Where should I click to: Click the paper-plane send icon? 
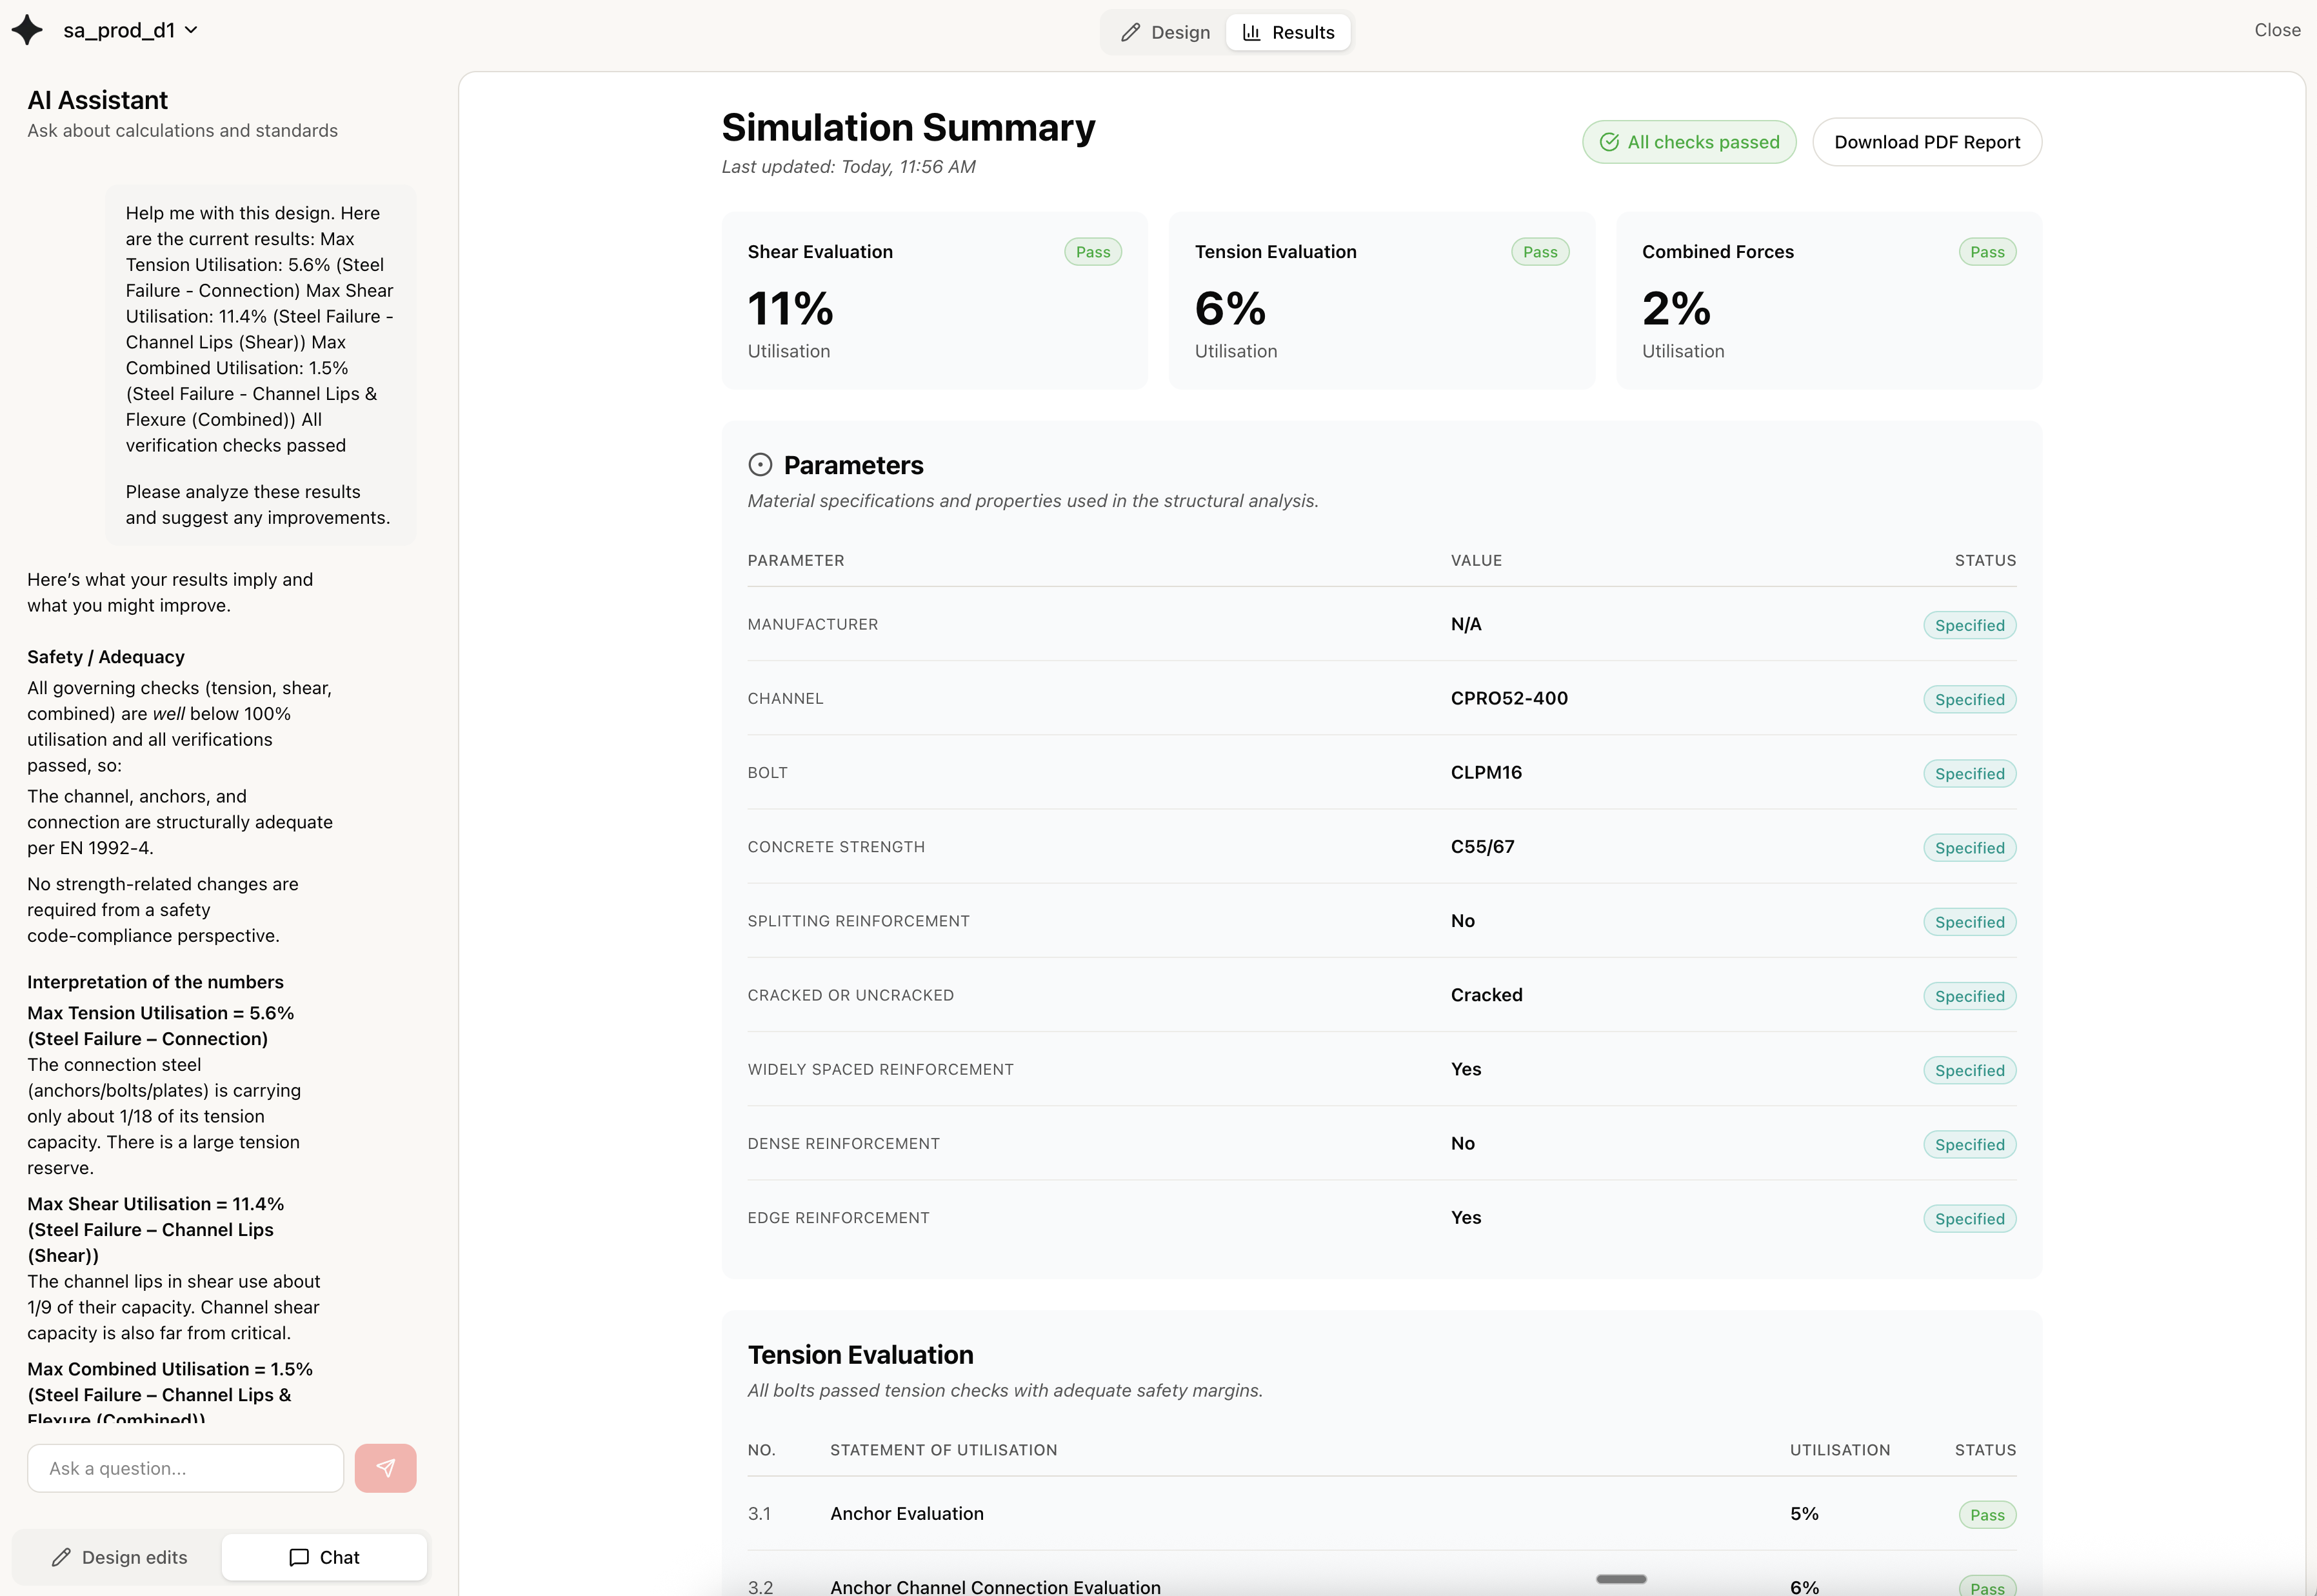(x=385, y=1467)
